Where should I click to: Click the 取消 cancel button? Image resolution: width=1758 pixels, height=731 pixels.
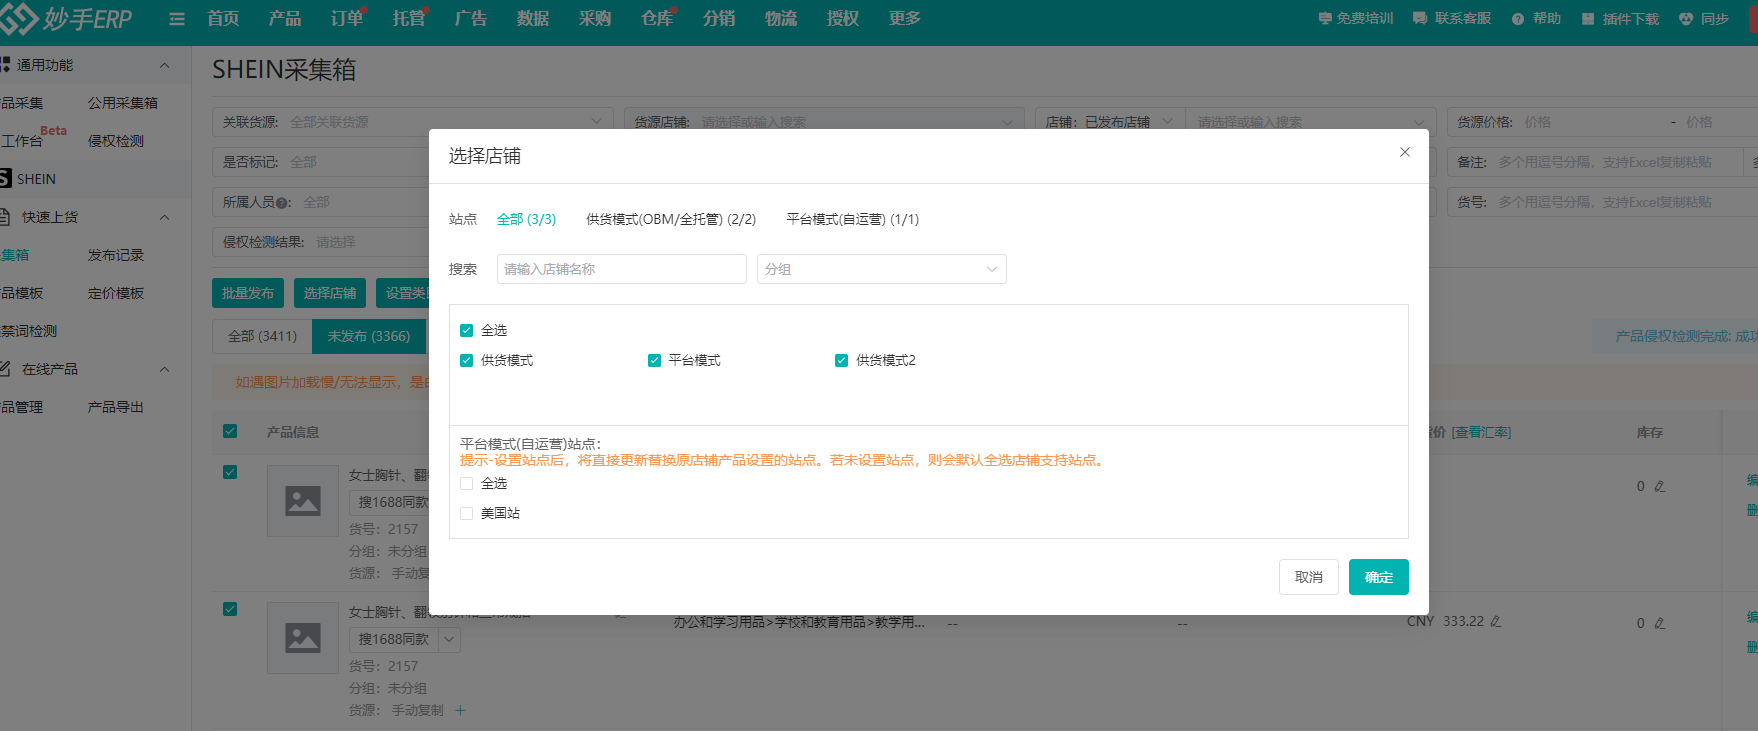[x=1308, y=577]
